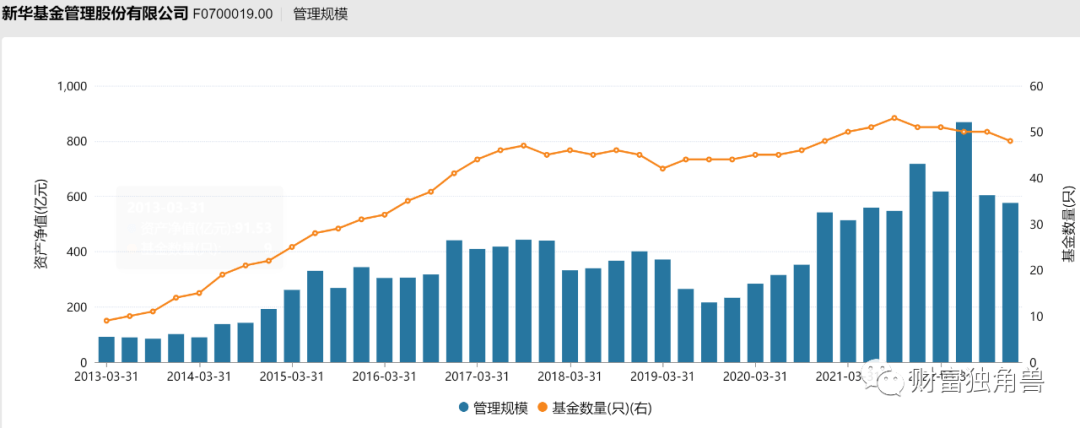The height and width of the screenshot is (428, 1080).
Task: Select the 2015-03-31 x-axis label
Action: pos(292,377)
